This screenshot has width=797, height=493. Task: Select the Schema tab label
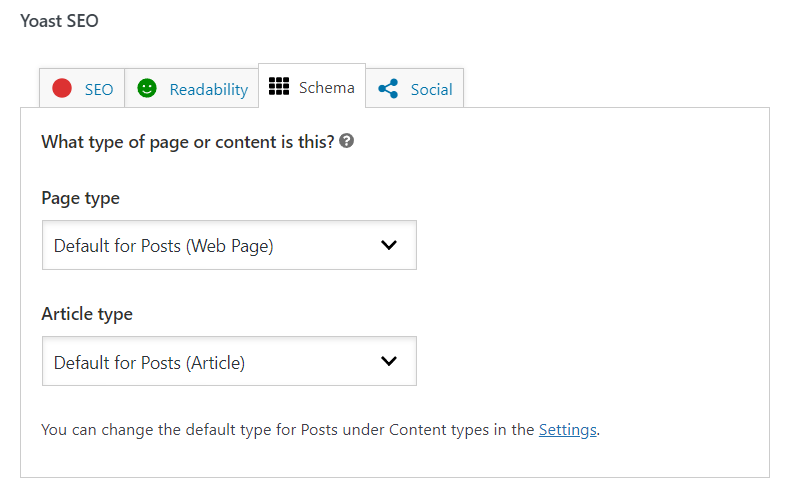pyautogui.click(x=326, y=87)
